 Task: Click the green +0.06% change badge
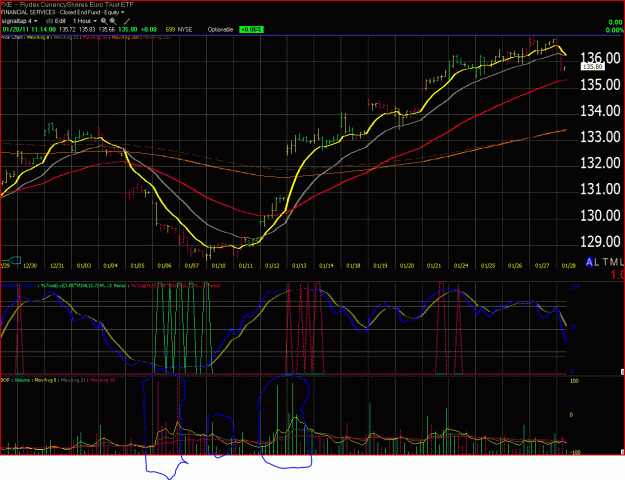[251, 30]
